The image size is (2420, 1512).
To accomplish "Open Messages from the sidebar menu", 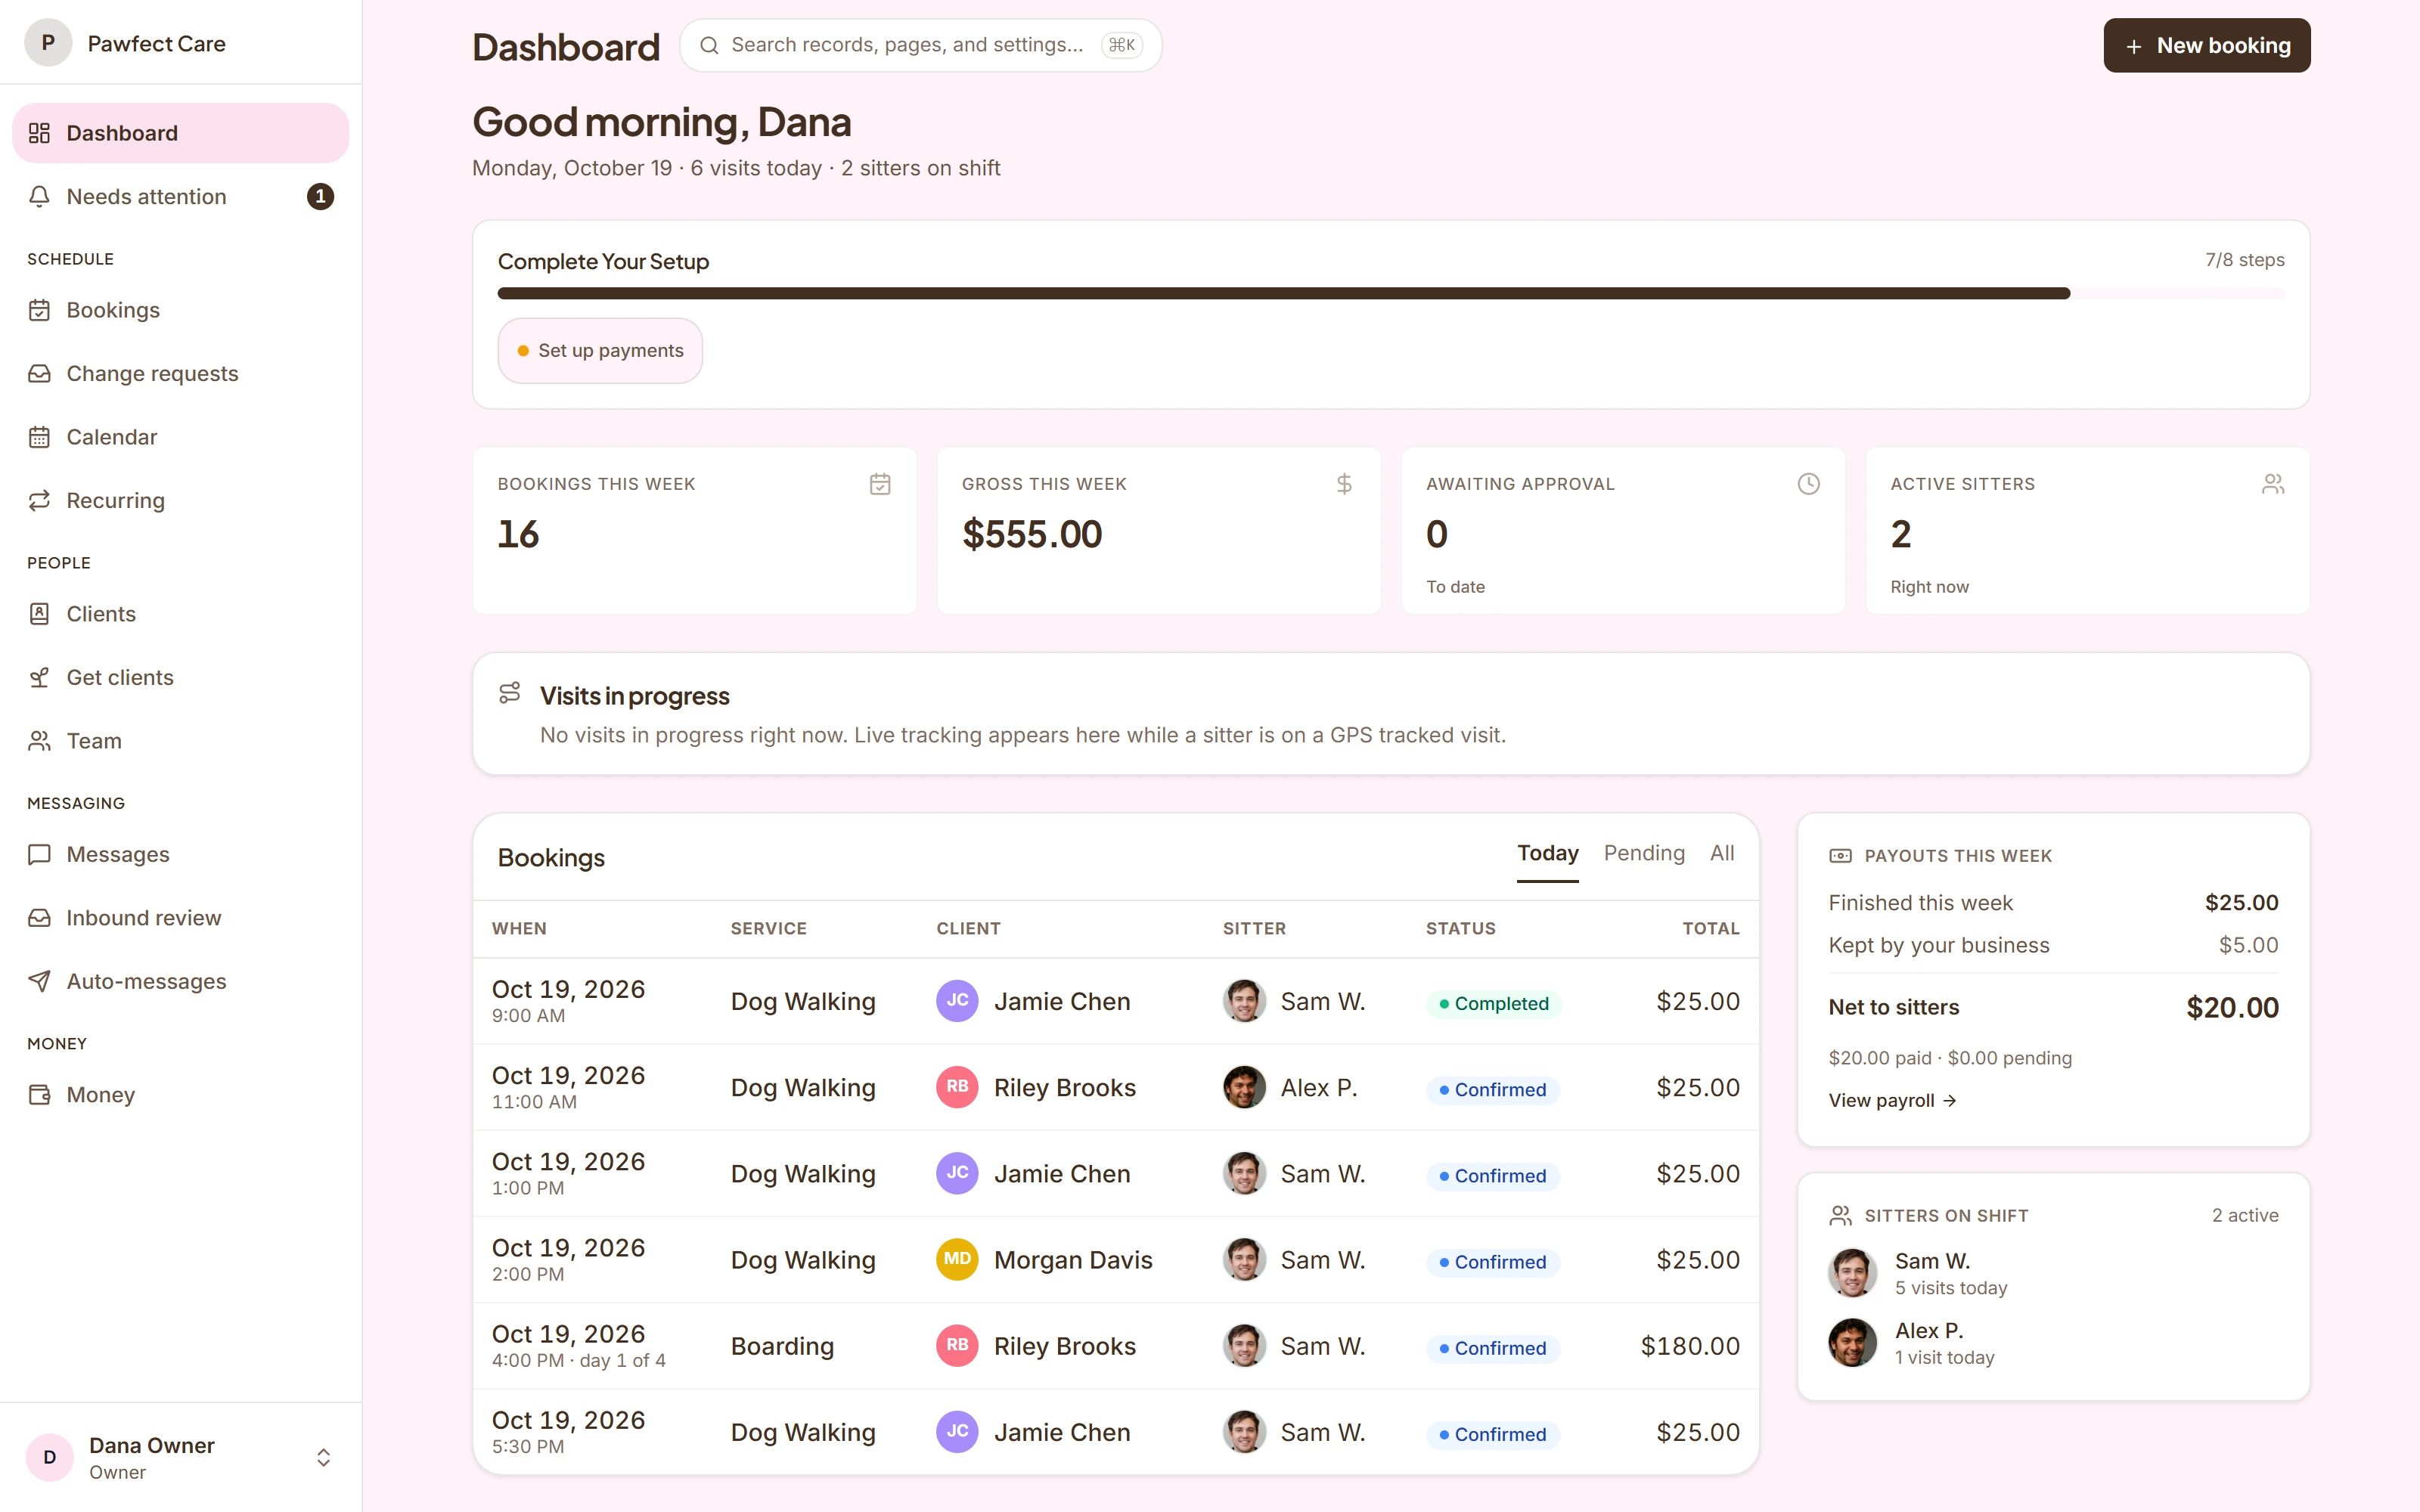I will point(180,855).
